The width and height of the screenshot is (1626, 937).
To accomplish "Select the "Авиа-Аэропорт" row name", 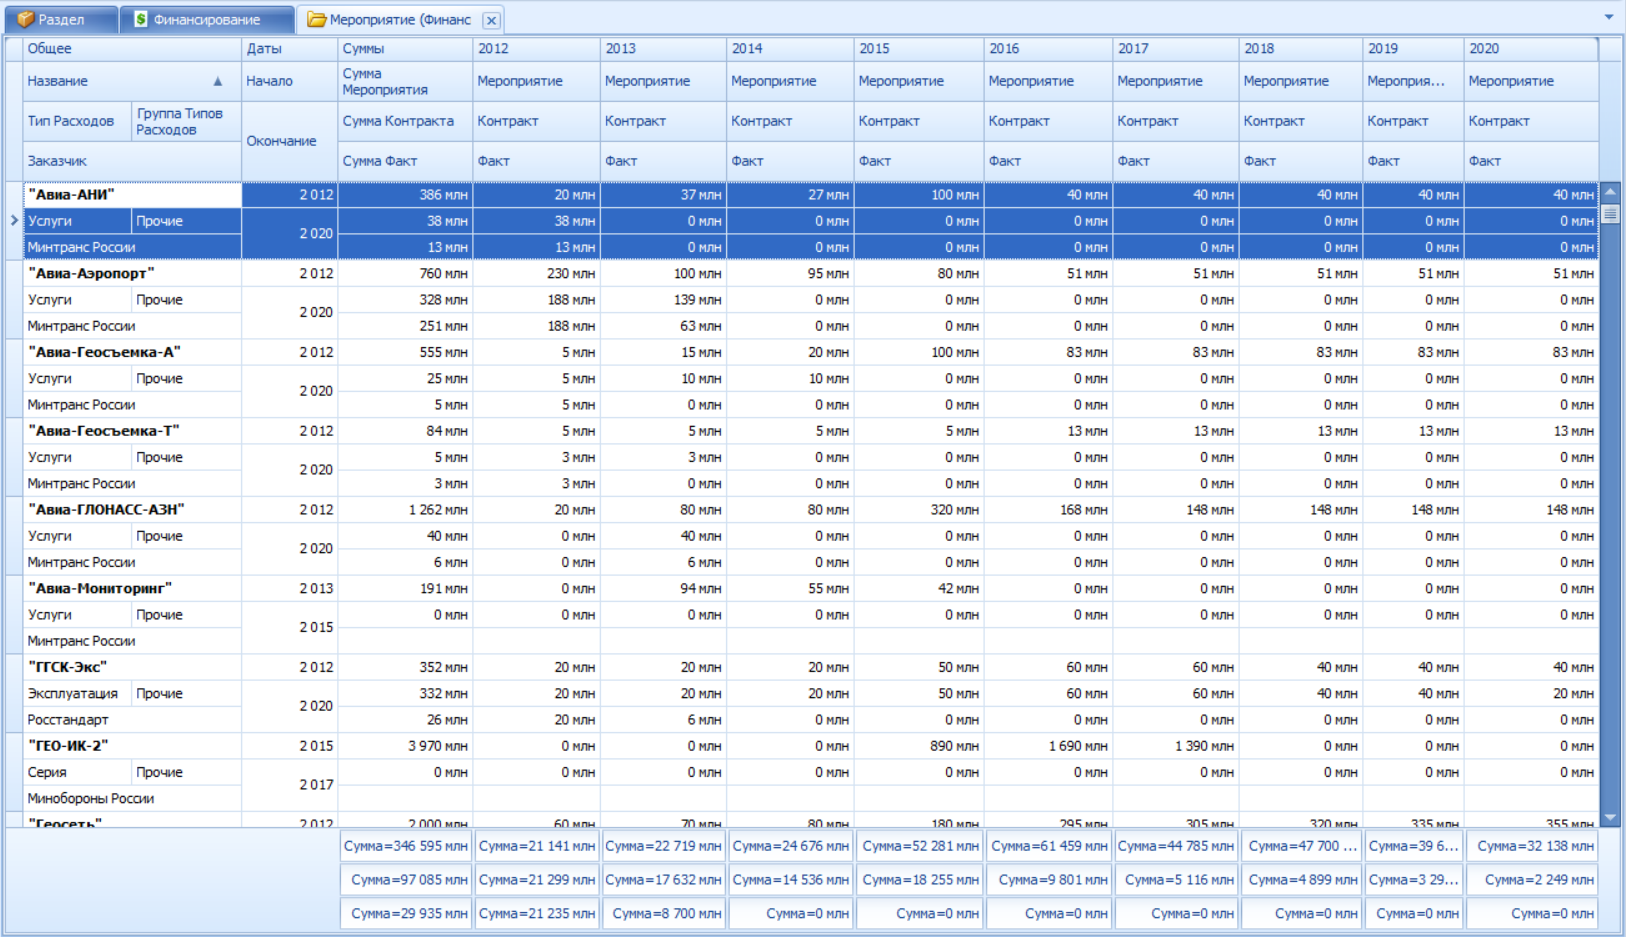I will [x=132, y=273].
